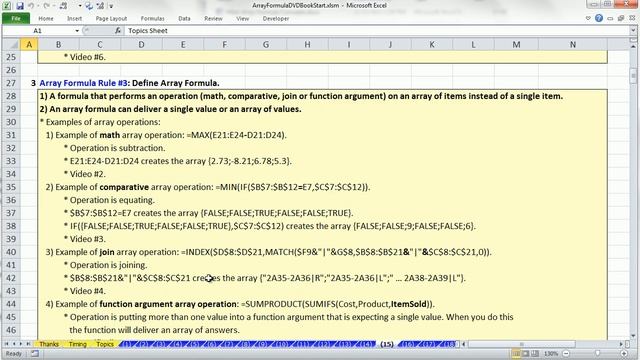Go to next sheet tab navigation arrow
The height and width of the screenshot is (360, 640).
pos(21,344)
